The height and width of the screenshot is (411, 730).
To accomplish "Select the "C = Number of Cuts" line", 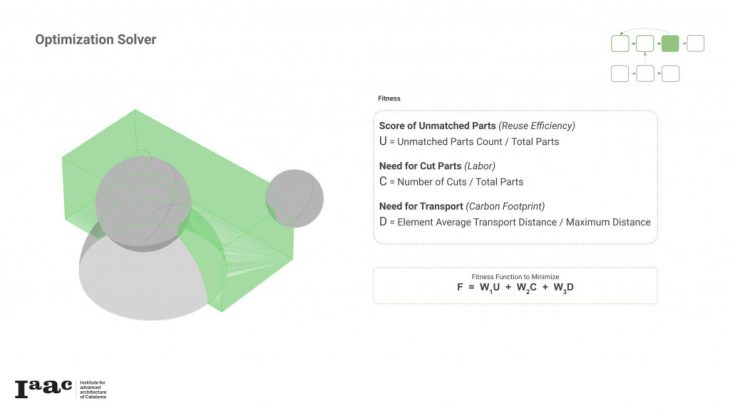I will point(451,181).
